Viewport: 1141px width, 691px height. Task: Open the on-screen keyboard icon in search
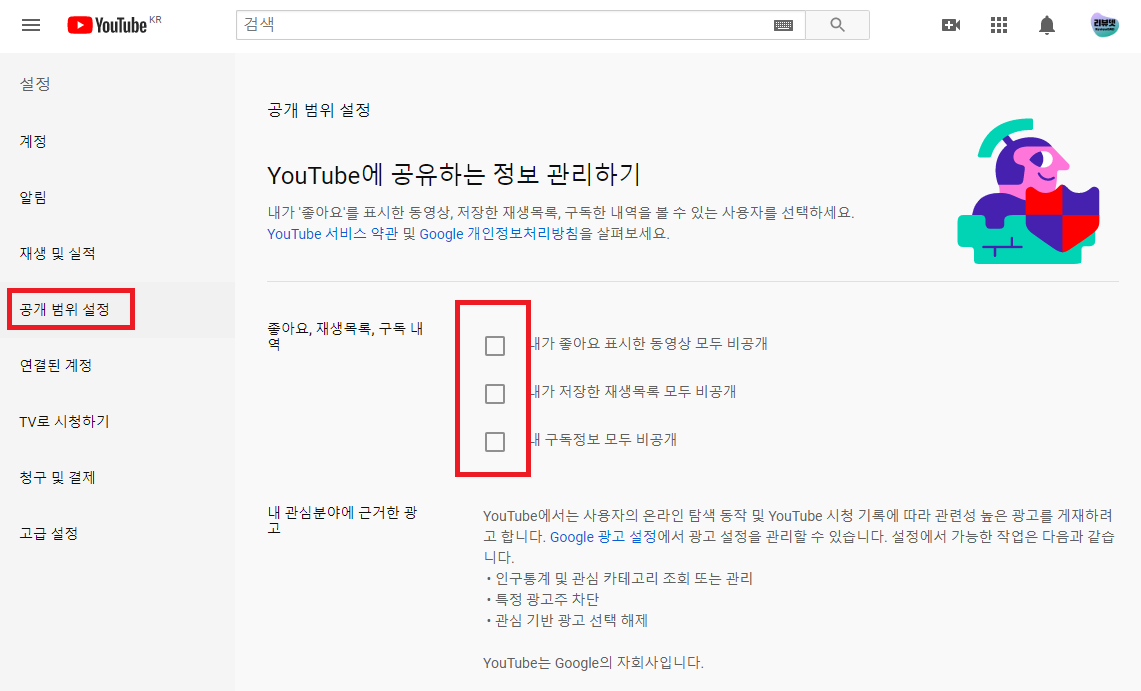[x=783, y=25]
